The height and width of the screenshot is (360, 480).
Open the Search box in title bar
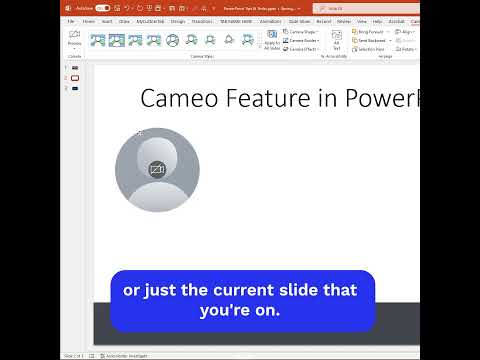(366, 8)
